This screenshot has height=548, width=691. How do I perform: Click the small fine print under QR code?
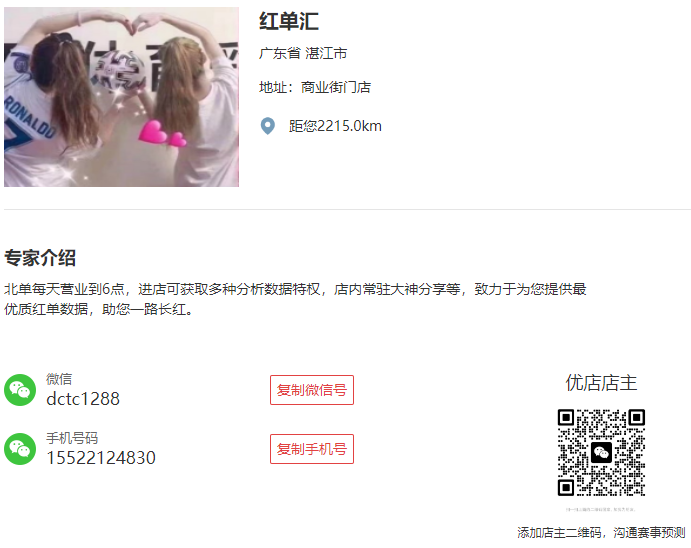point(601,510)
